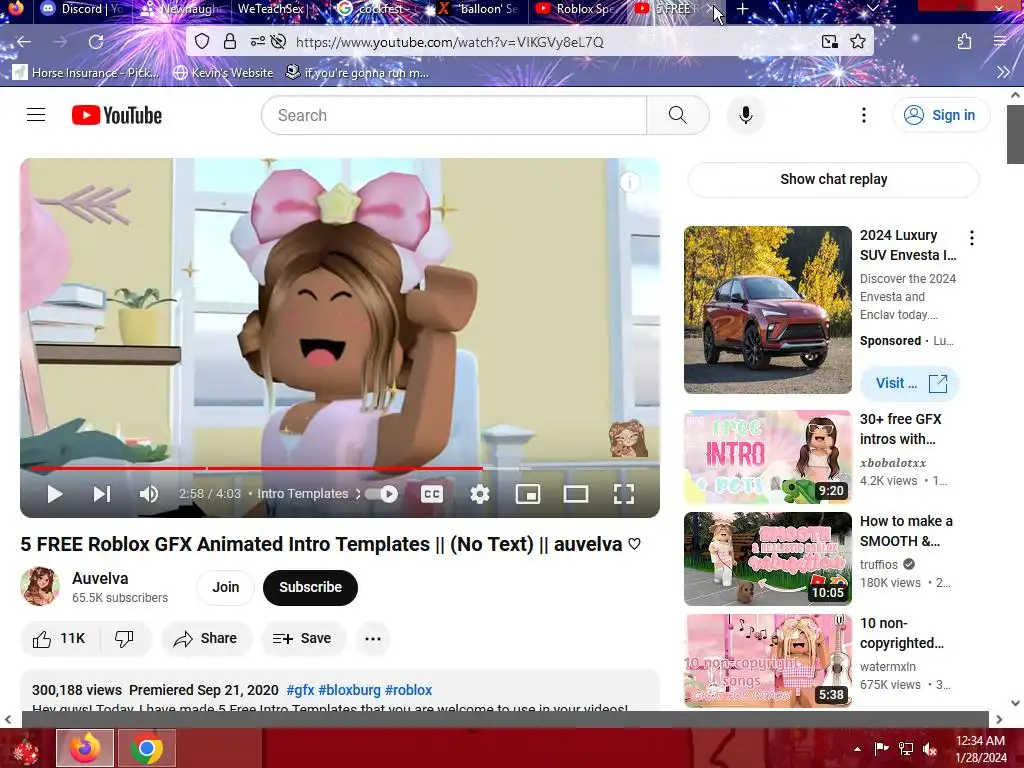This screenshot has height=768, width=1024.
Task: Show video info card icon
Action: click(630, 182)
